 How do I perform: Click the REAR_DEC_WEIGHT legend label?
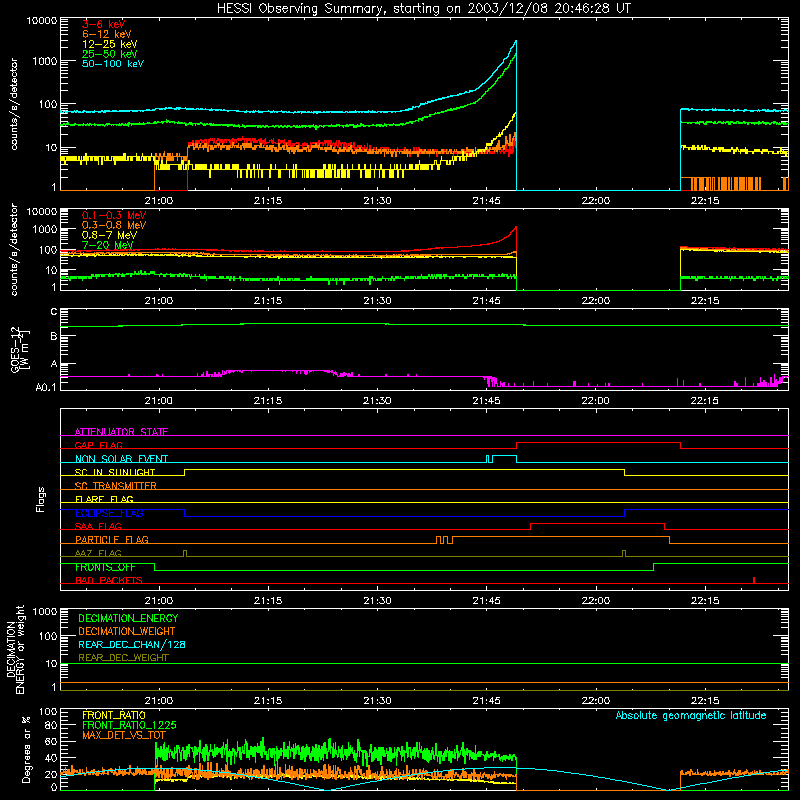(x=123, y=658)
